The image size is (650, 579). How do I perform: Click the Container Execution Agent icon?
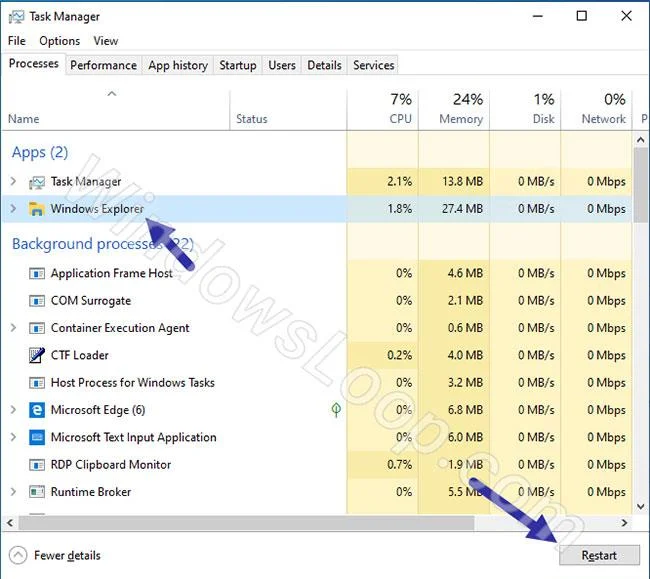click(x=37, y=328)
